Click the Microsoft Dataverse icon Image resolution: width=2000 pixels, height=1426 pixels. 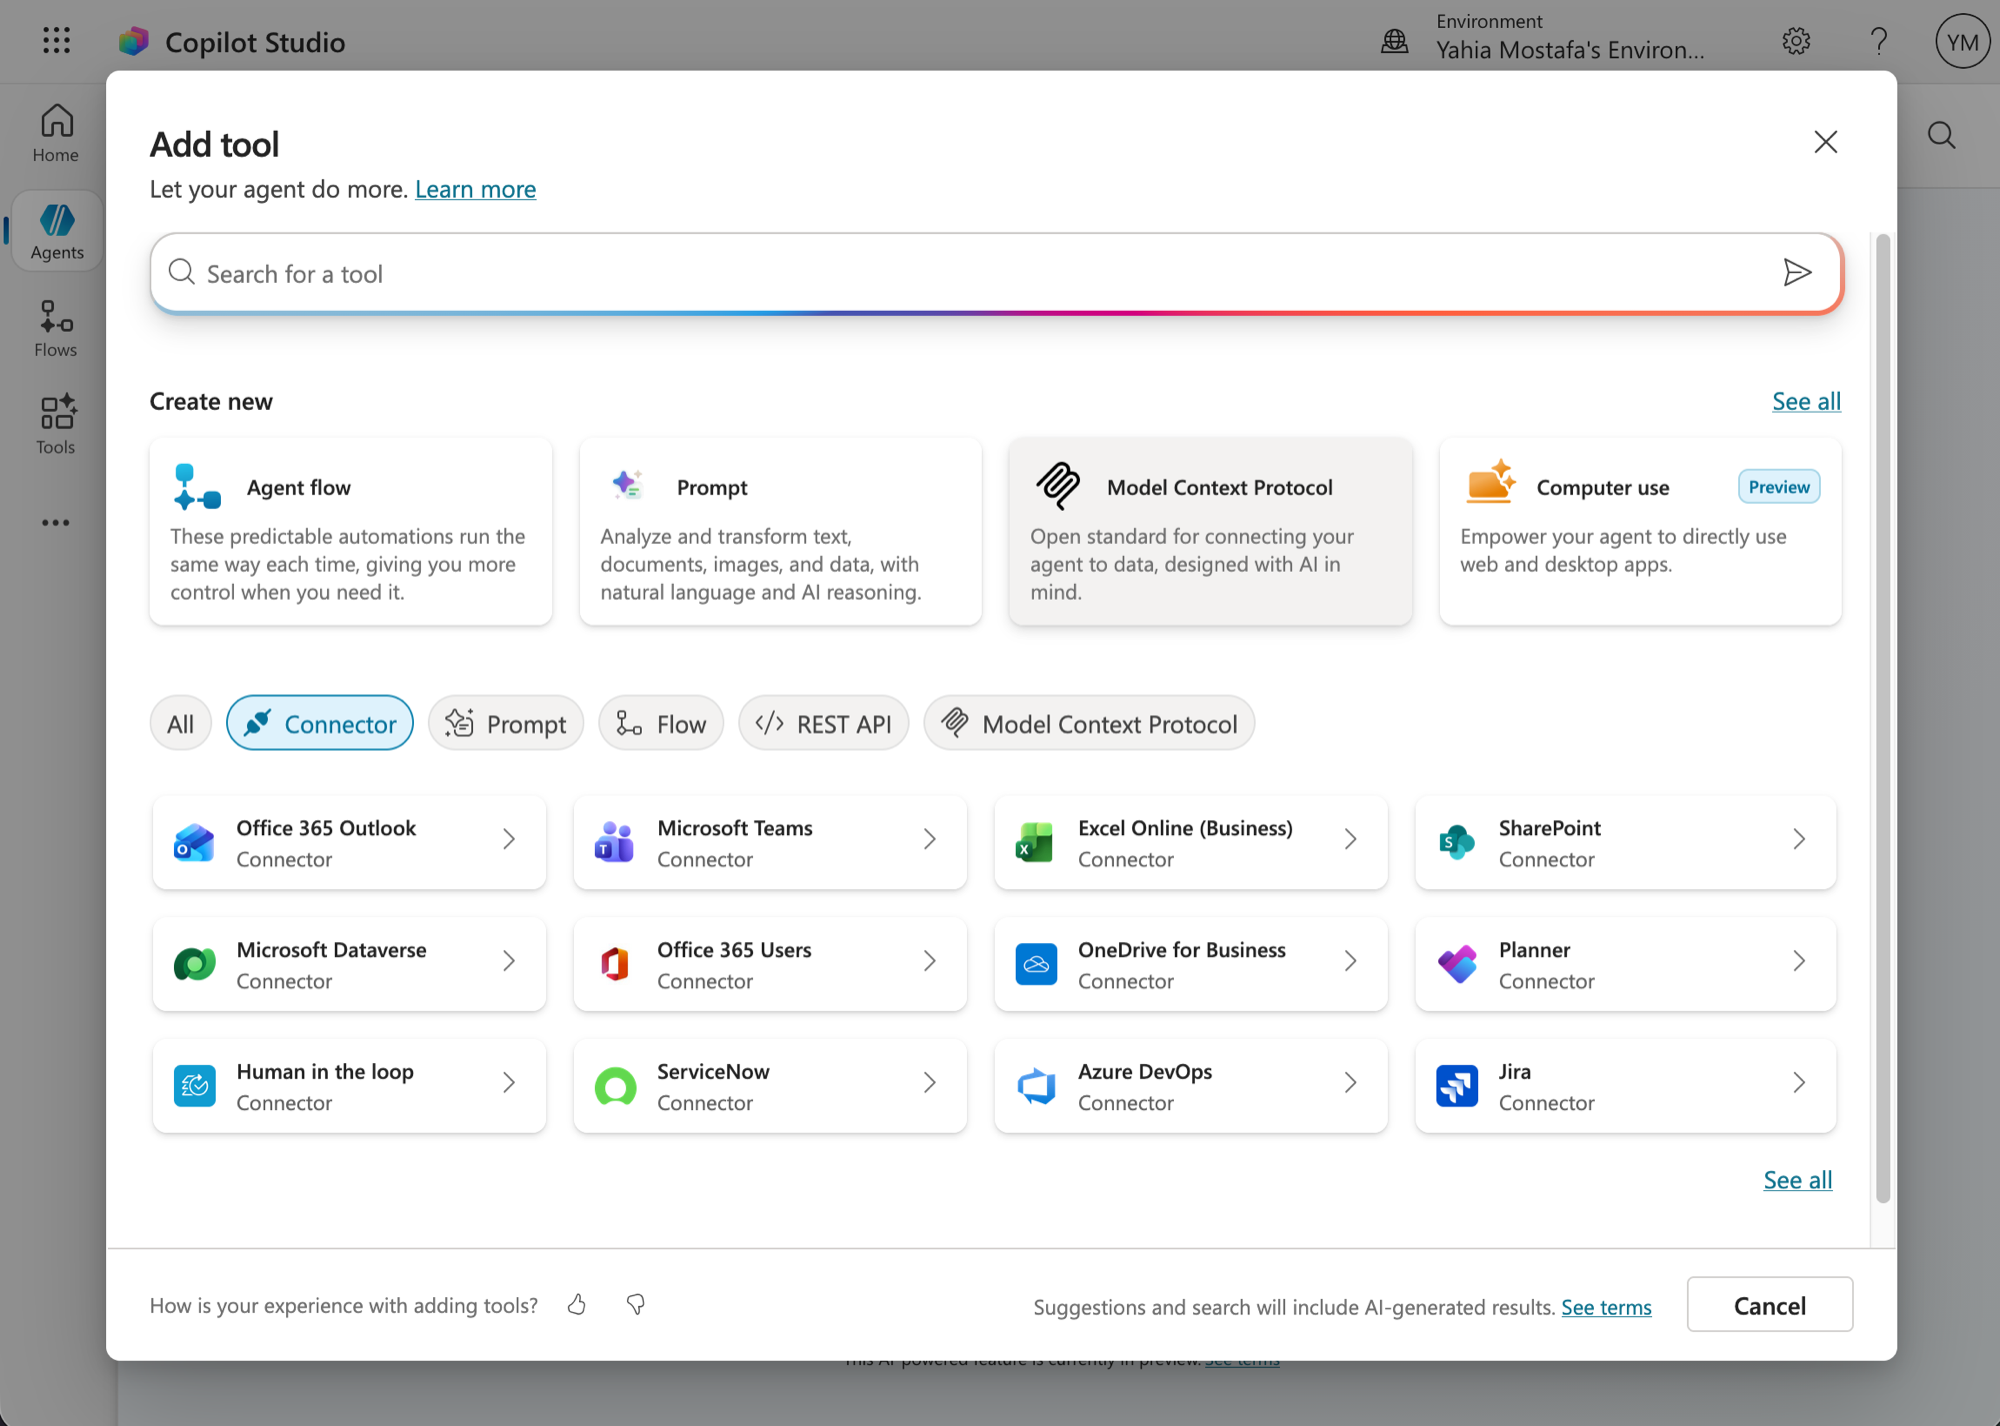point(194,964)
